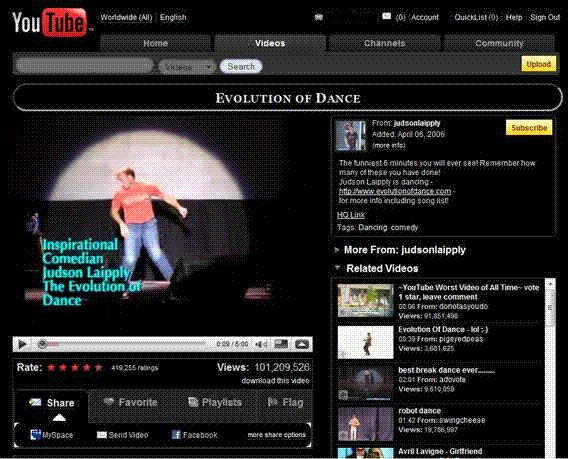Screen dimensions: 568x459
Task: Open judsonlaipply's profile thumbnail
Action: click(x=351, y=135)
